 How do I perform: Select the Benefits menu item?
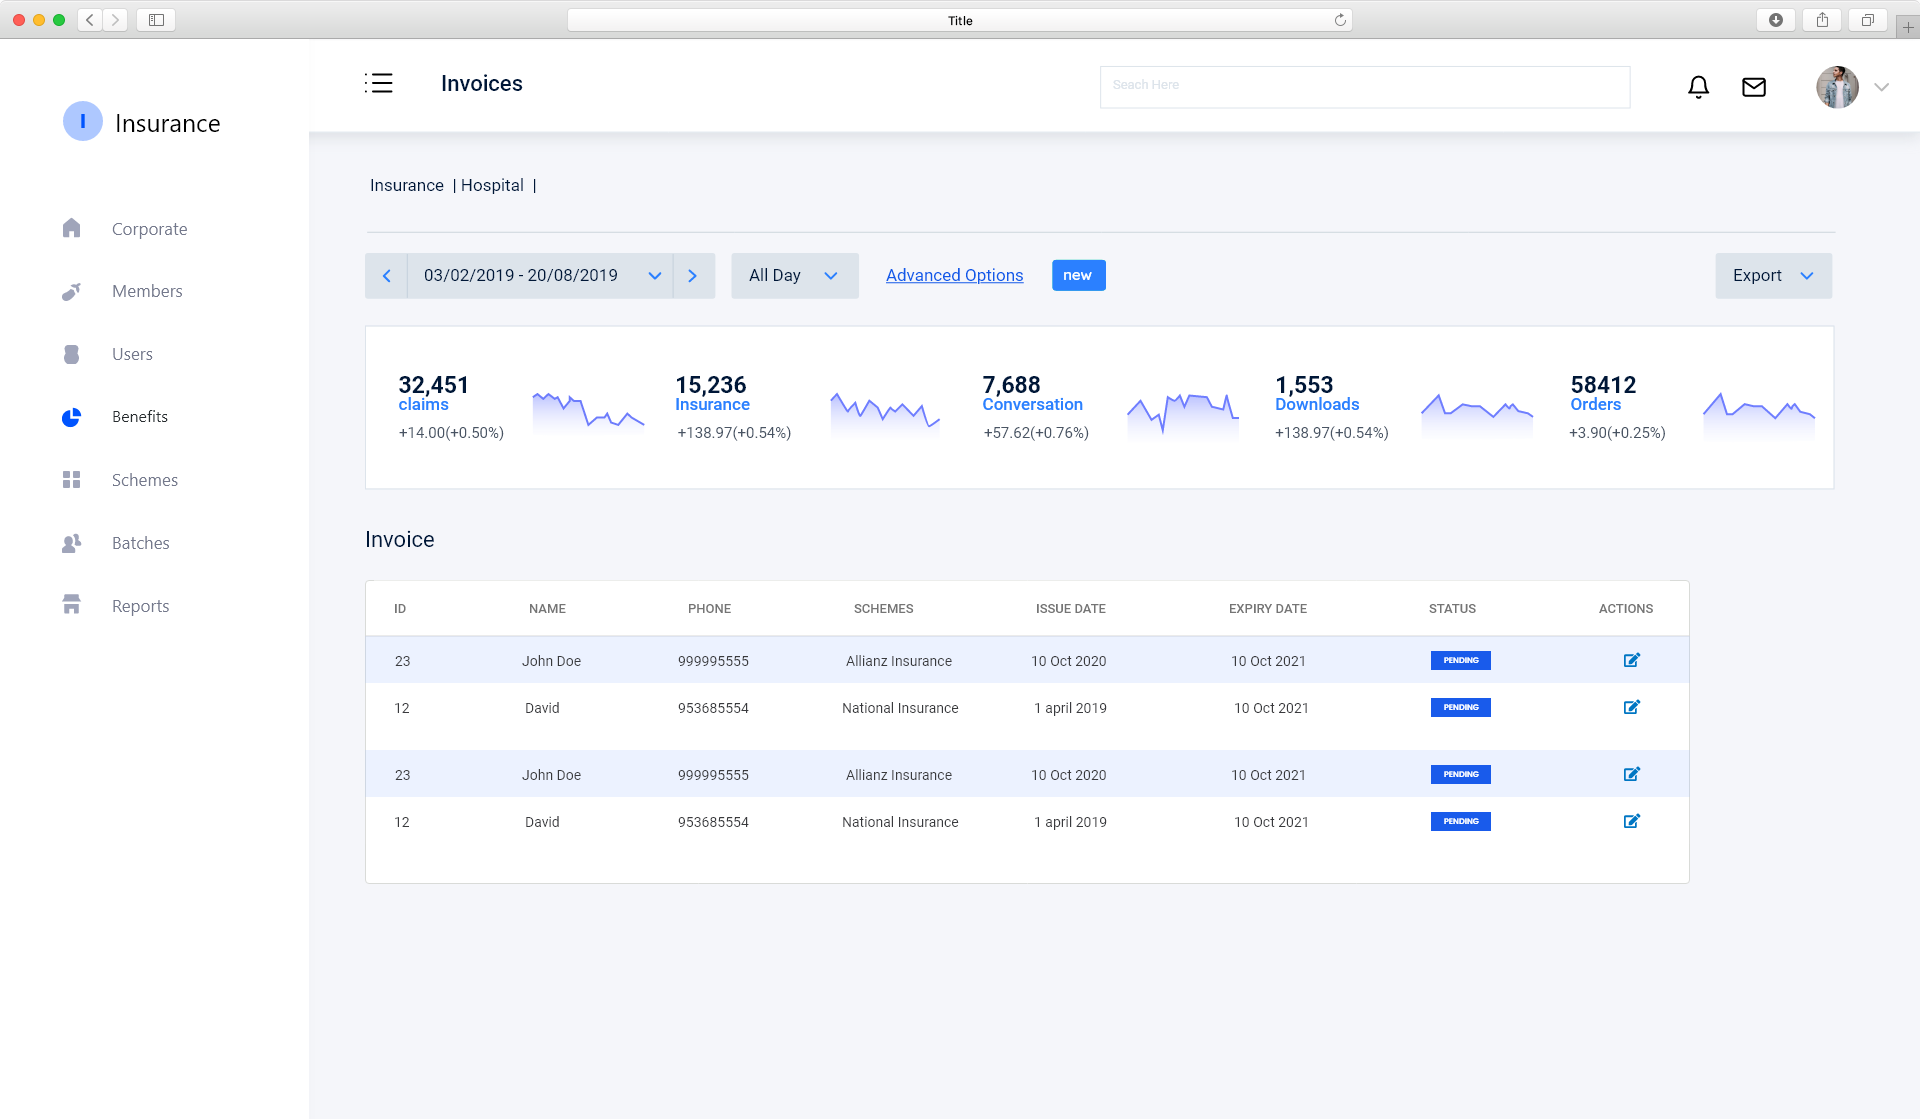[x=140, y=417]
